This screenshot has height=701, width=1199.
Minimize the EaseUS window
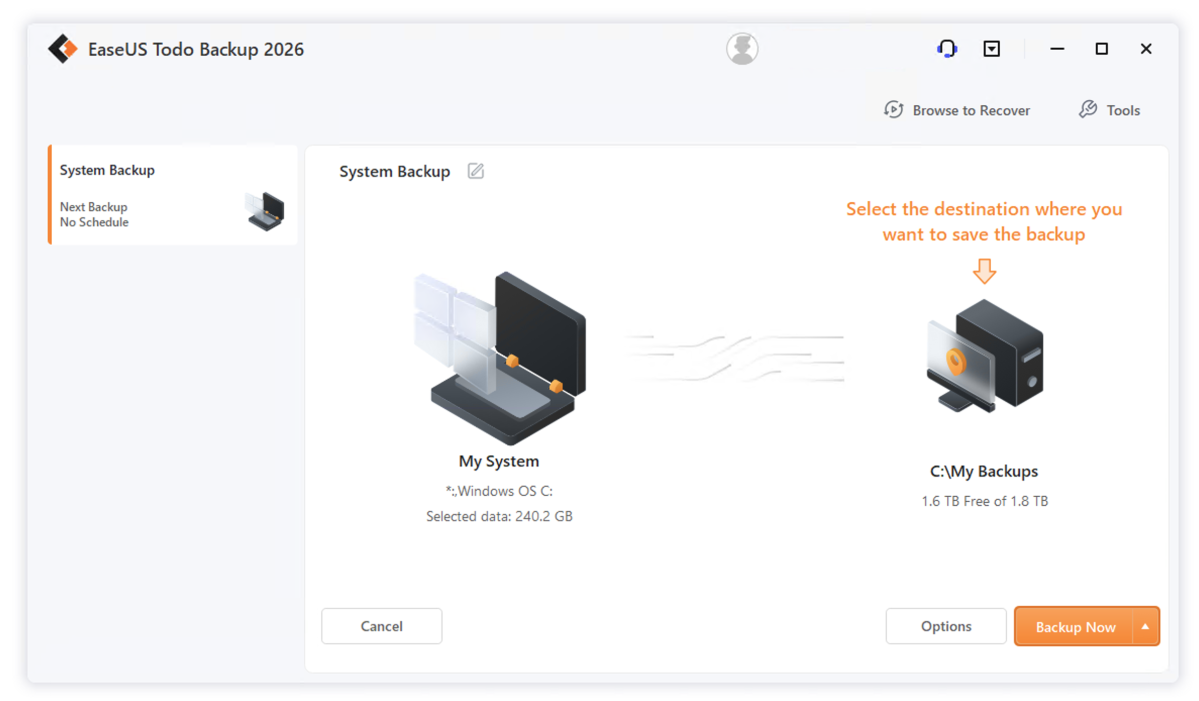click(1057, 49)
